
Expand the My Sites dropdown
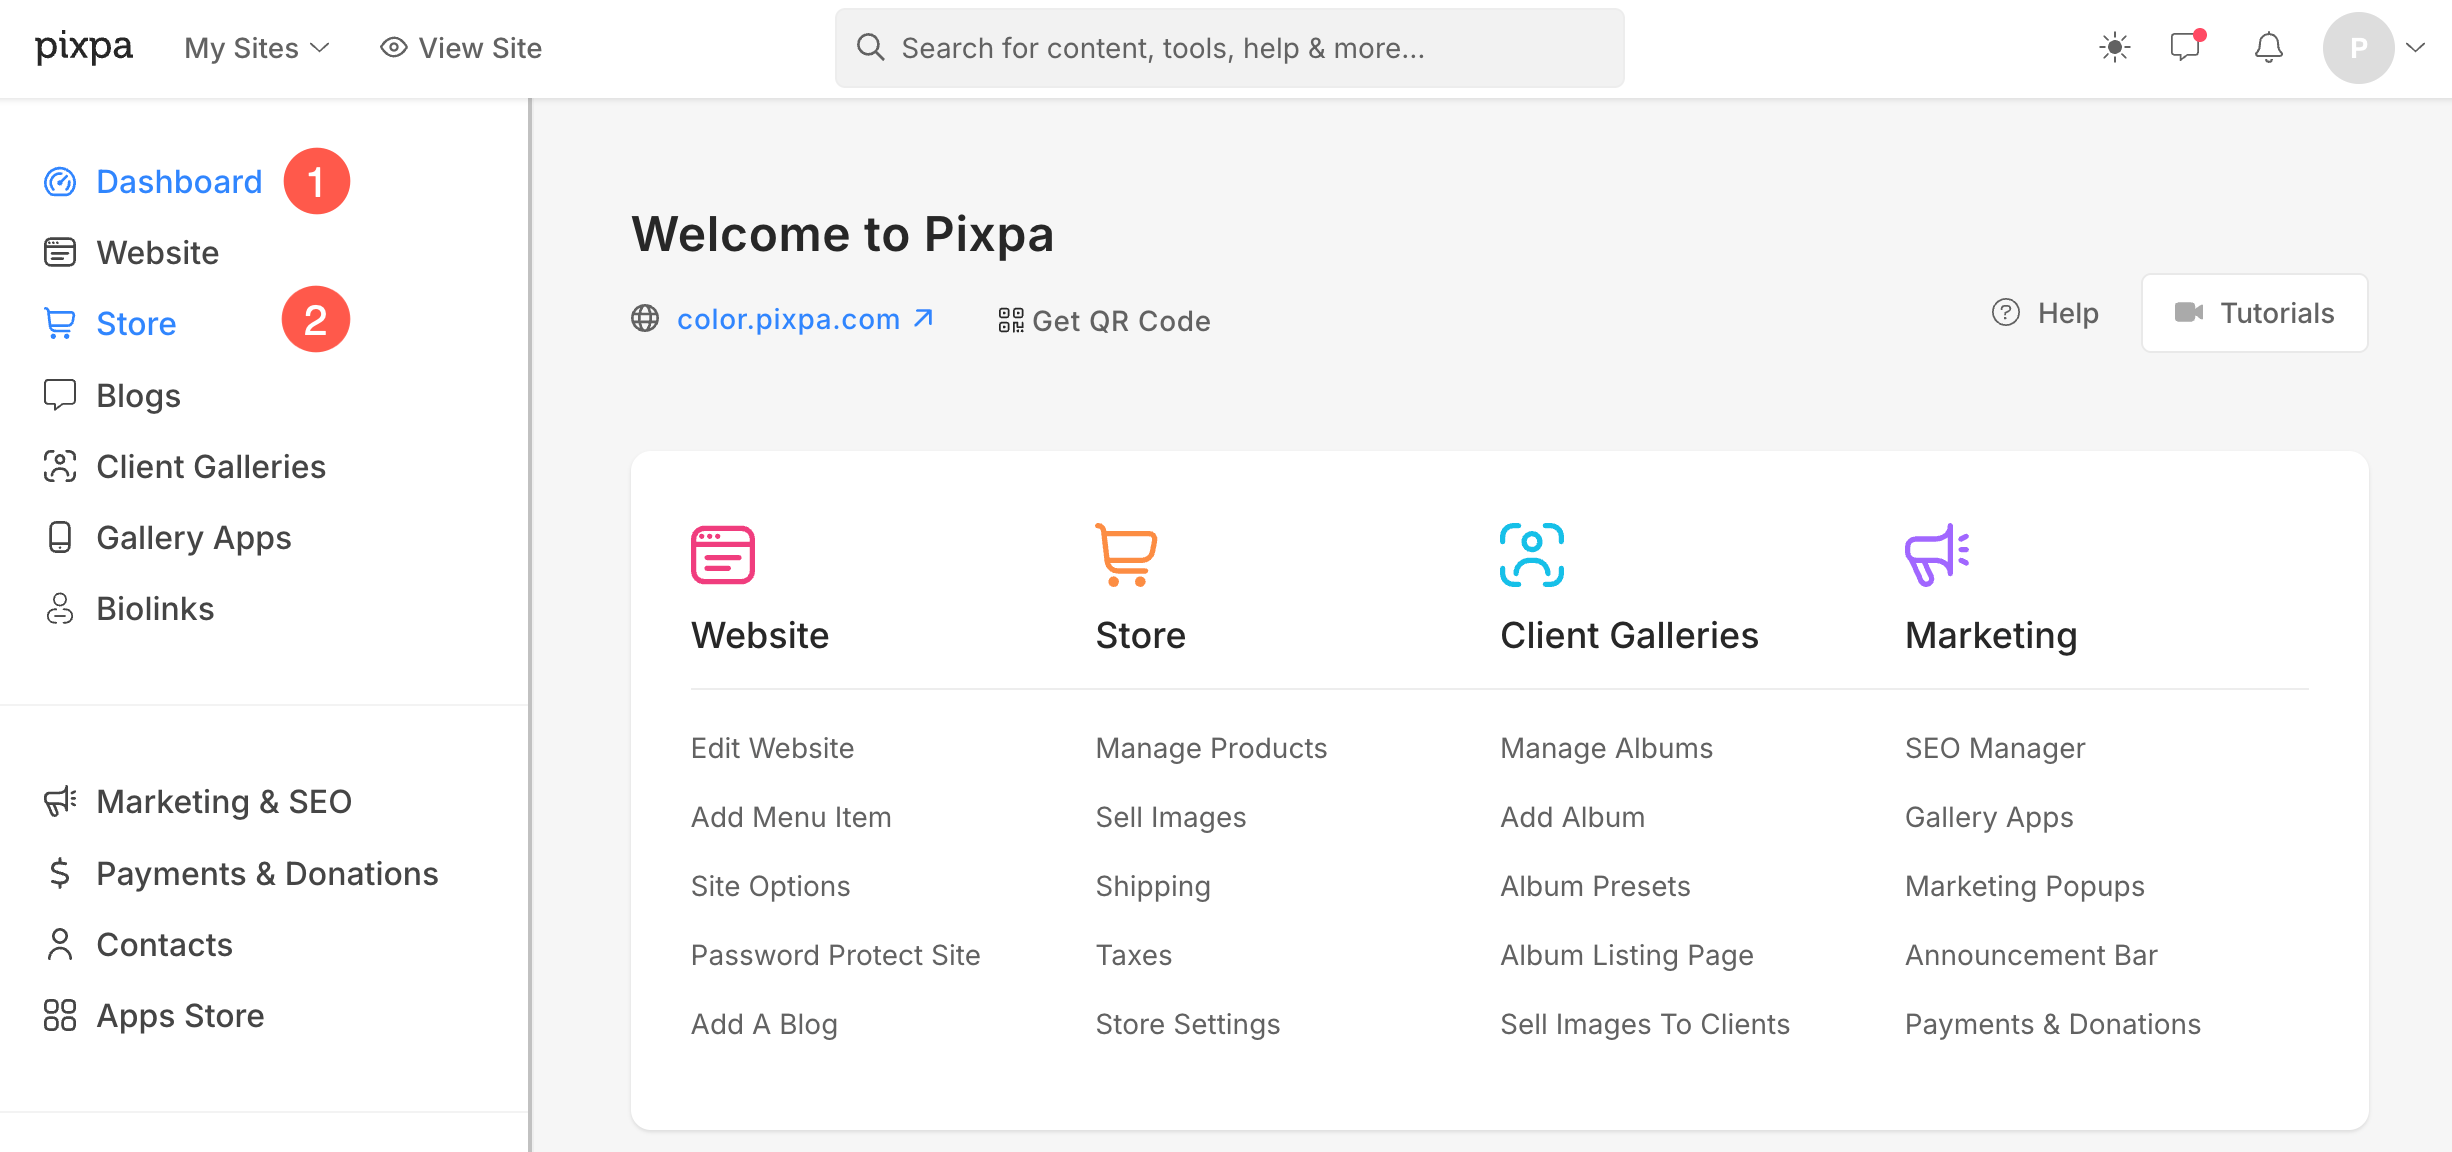pyautogui.click(x=257, y=48)
